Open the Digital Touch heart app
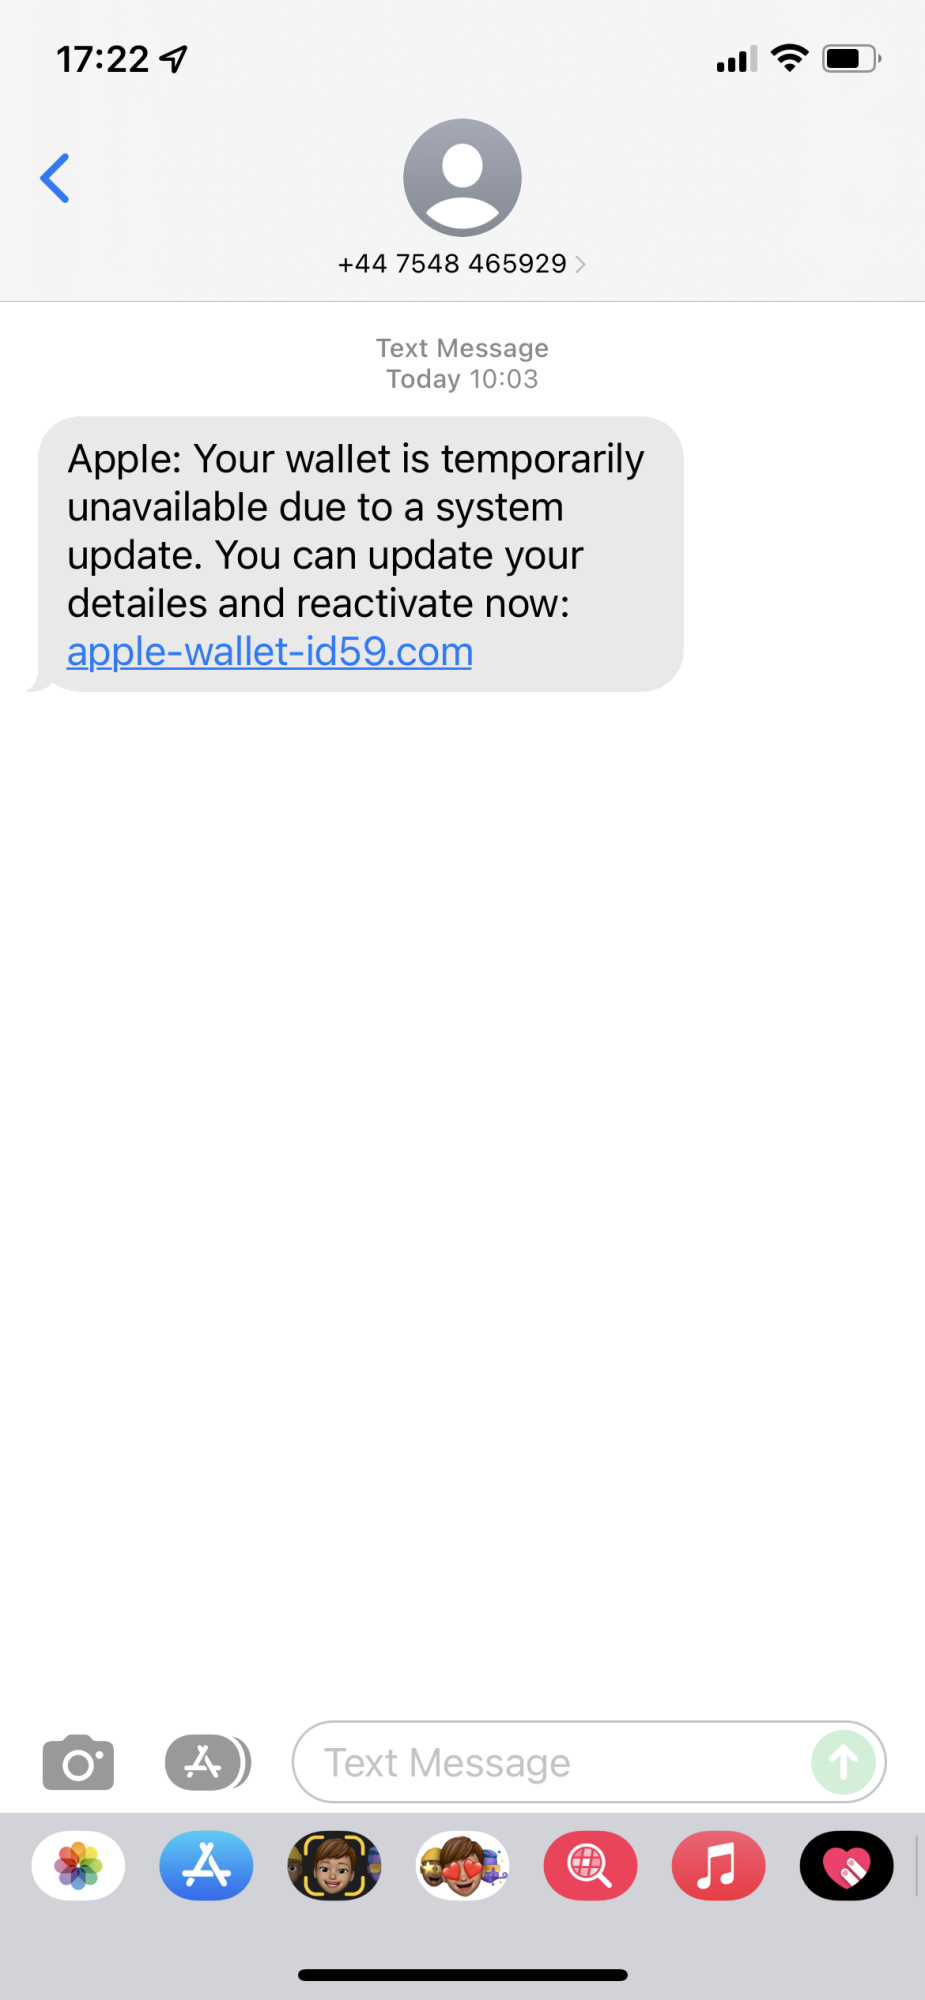 click(x=846, y=1866)
